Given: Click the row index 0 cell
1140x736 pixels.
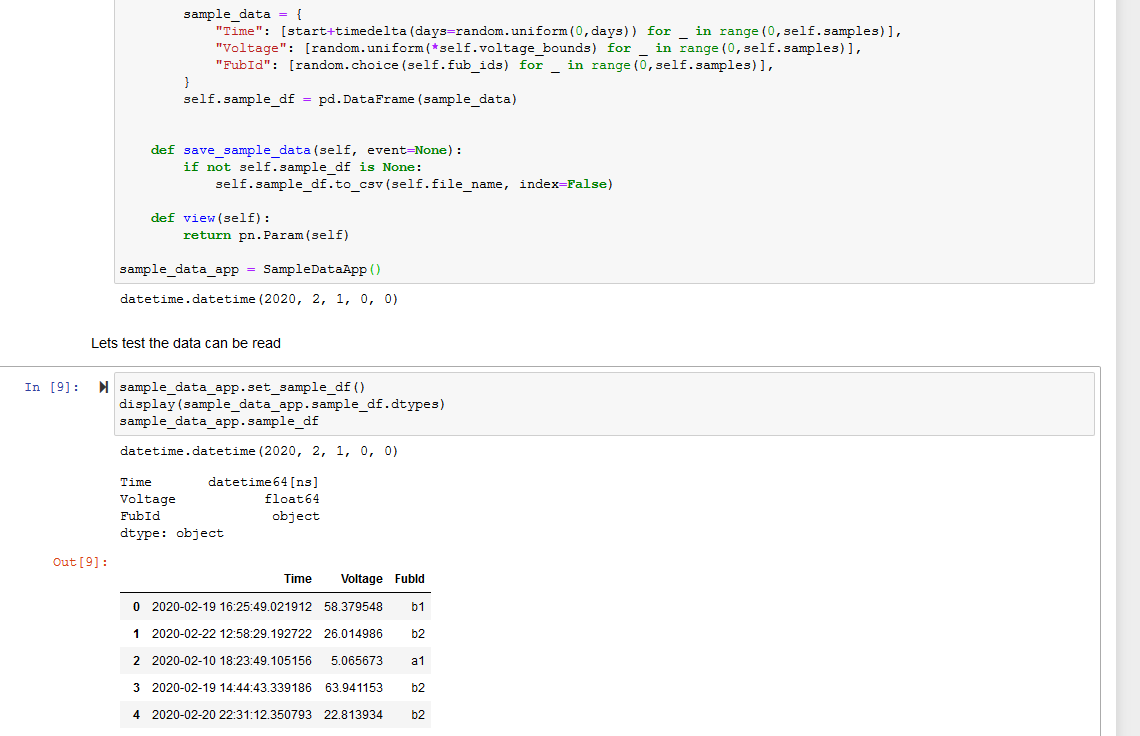Looking at the screenshot, I should [x=136, y=607].
